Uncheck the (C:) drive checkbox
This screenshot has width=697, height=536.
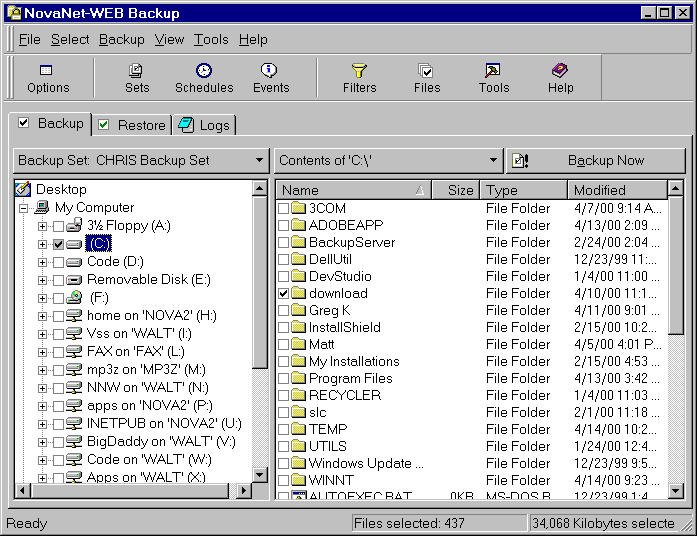pyautogui.click(x=58, y=244)
